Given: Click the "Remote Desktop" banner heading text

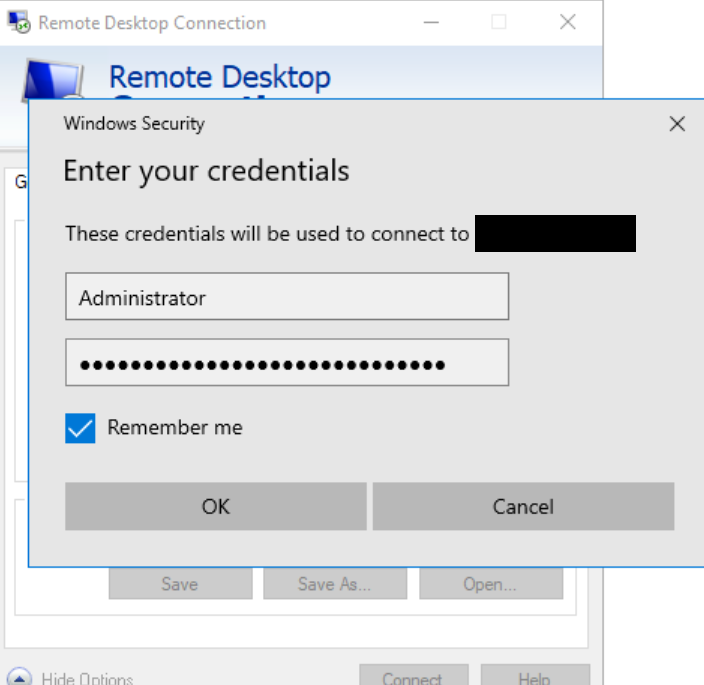Looking at the screenshot, I should pyautogui.click(x=220, y=77).
